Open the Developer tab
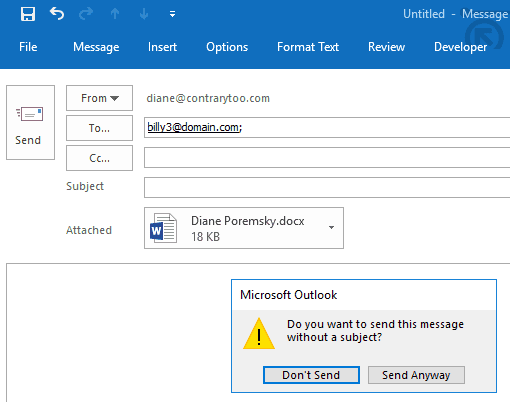Image resolution: width=510 pixels, height=402 pixels. [x=460, y=47]
